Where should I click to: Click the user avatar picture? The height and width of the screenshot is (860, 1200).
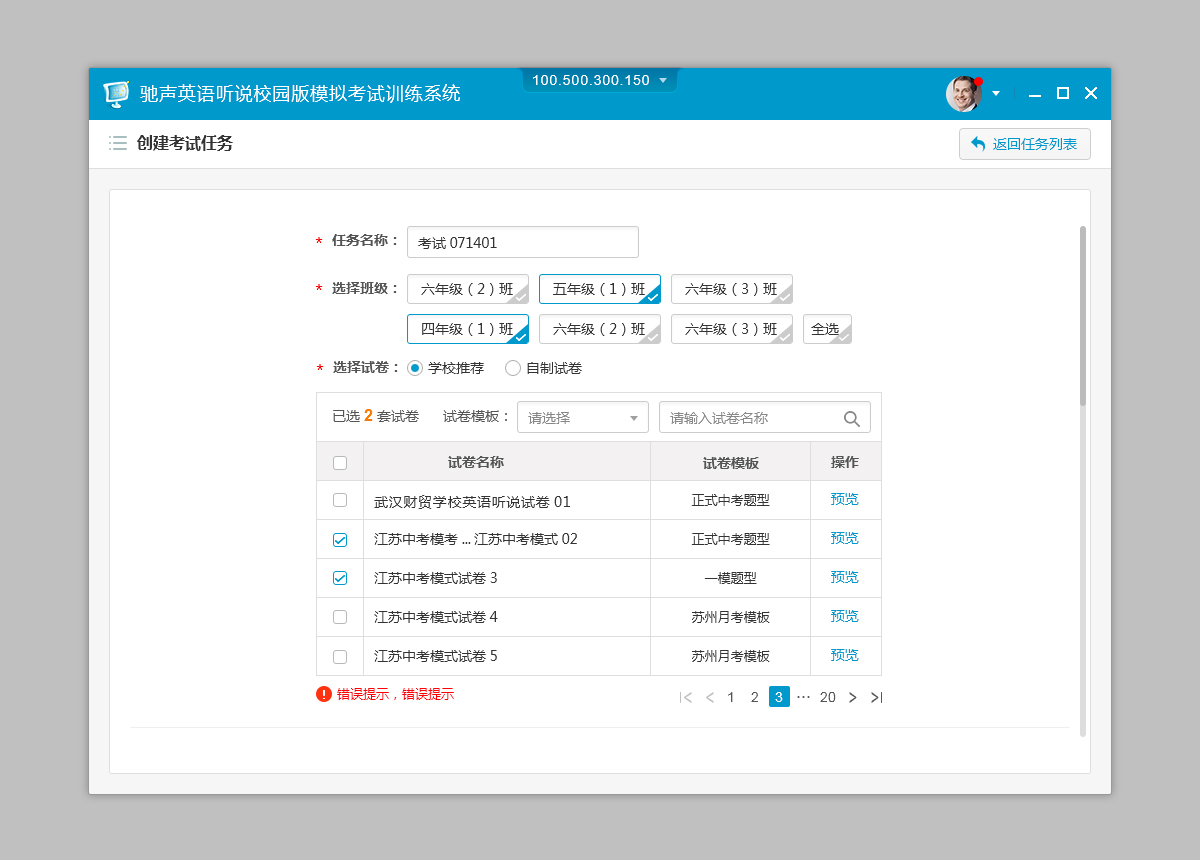coord(963,94)
